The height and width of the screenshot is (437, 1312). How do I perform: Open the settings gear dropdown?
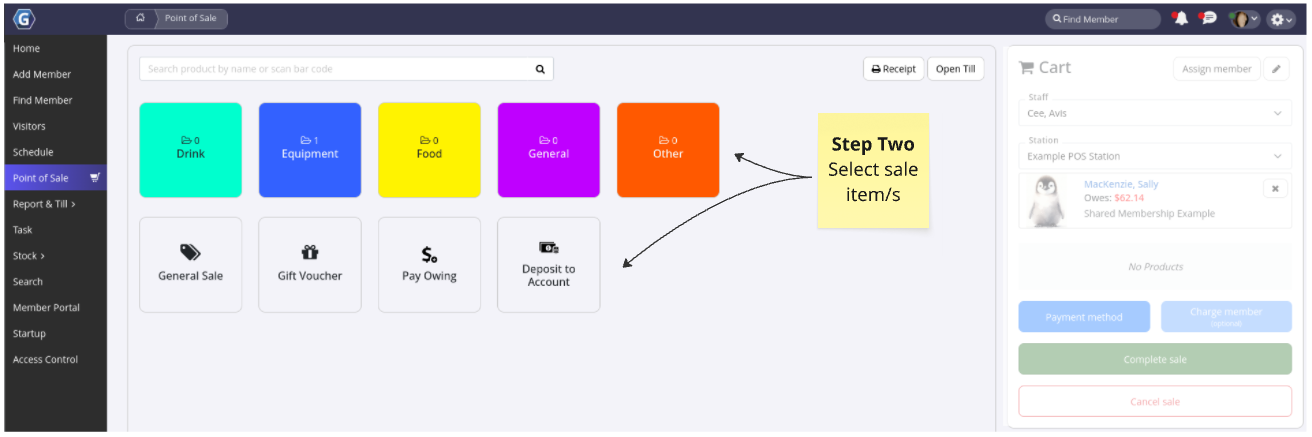[x=1281, y=19]
